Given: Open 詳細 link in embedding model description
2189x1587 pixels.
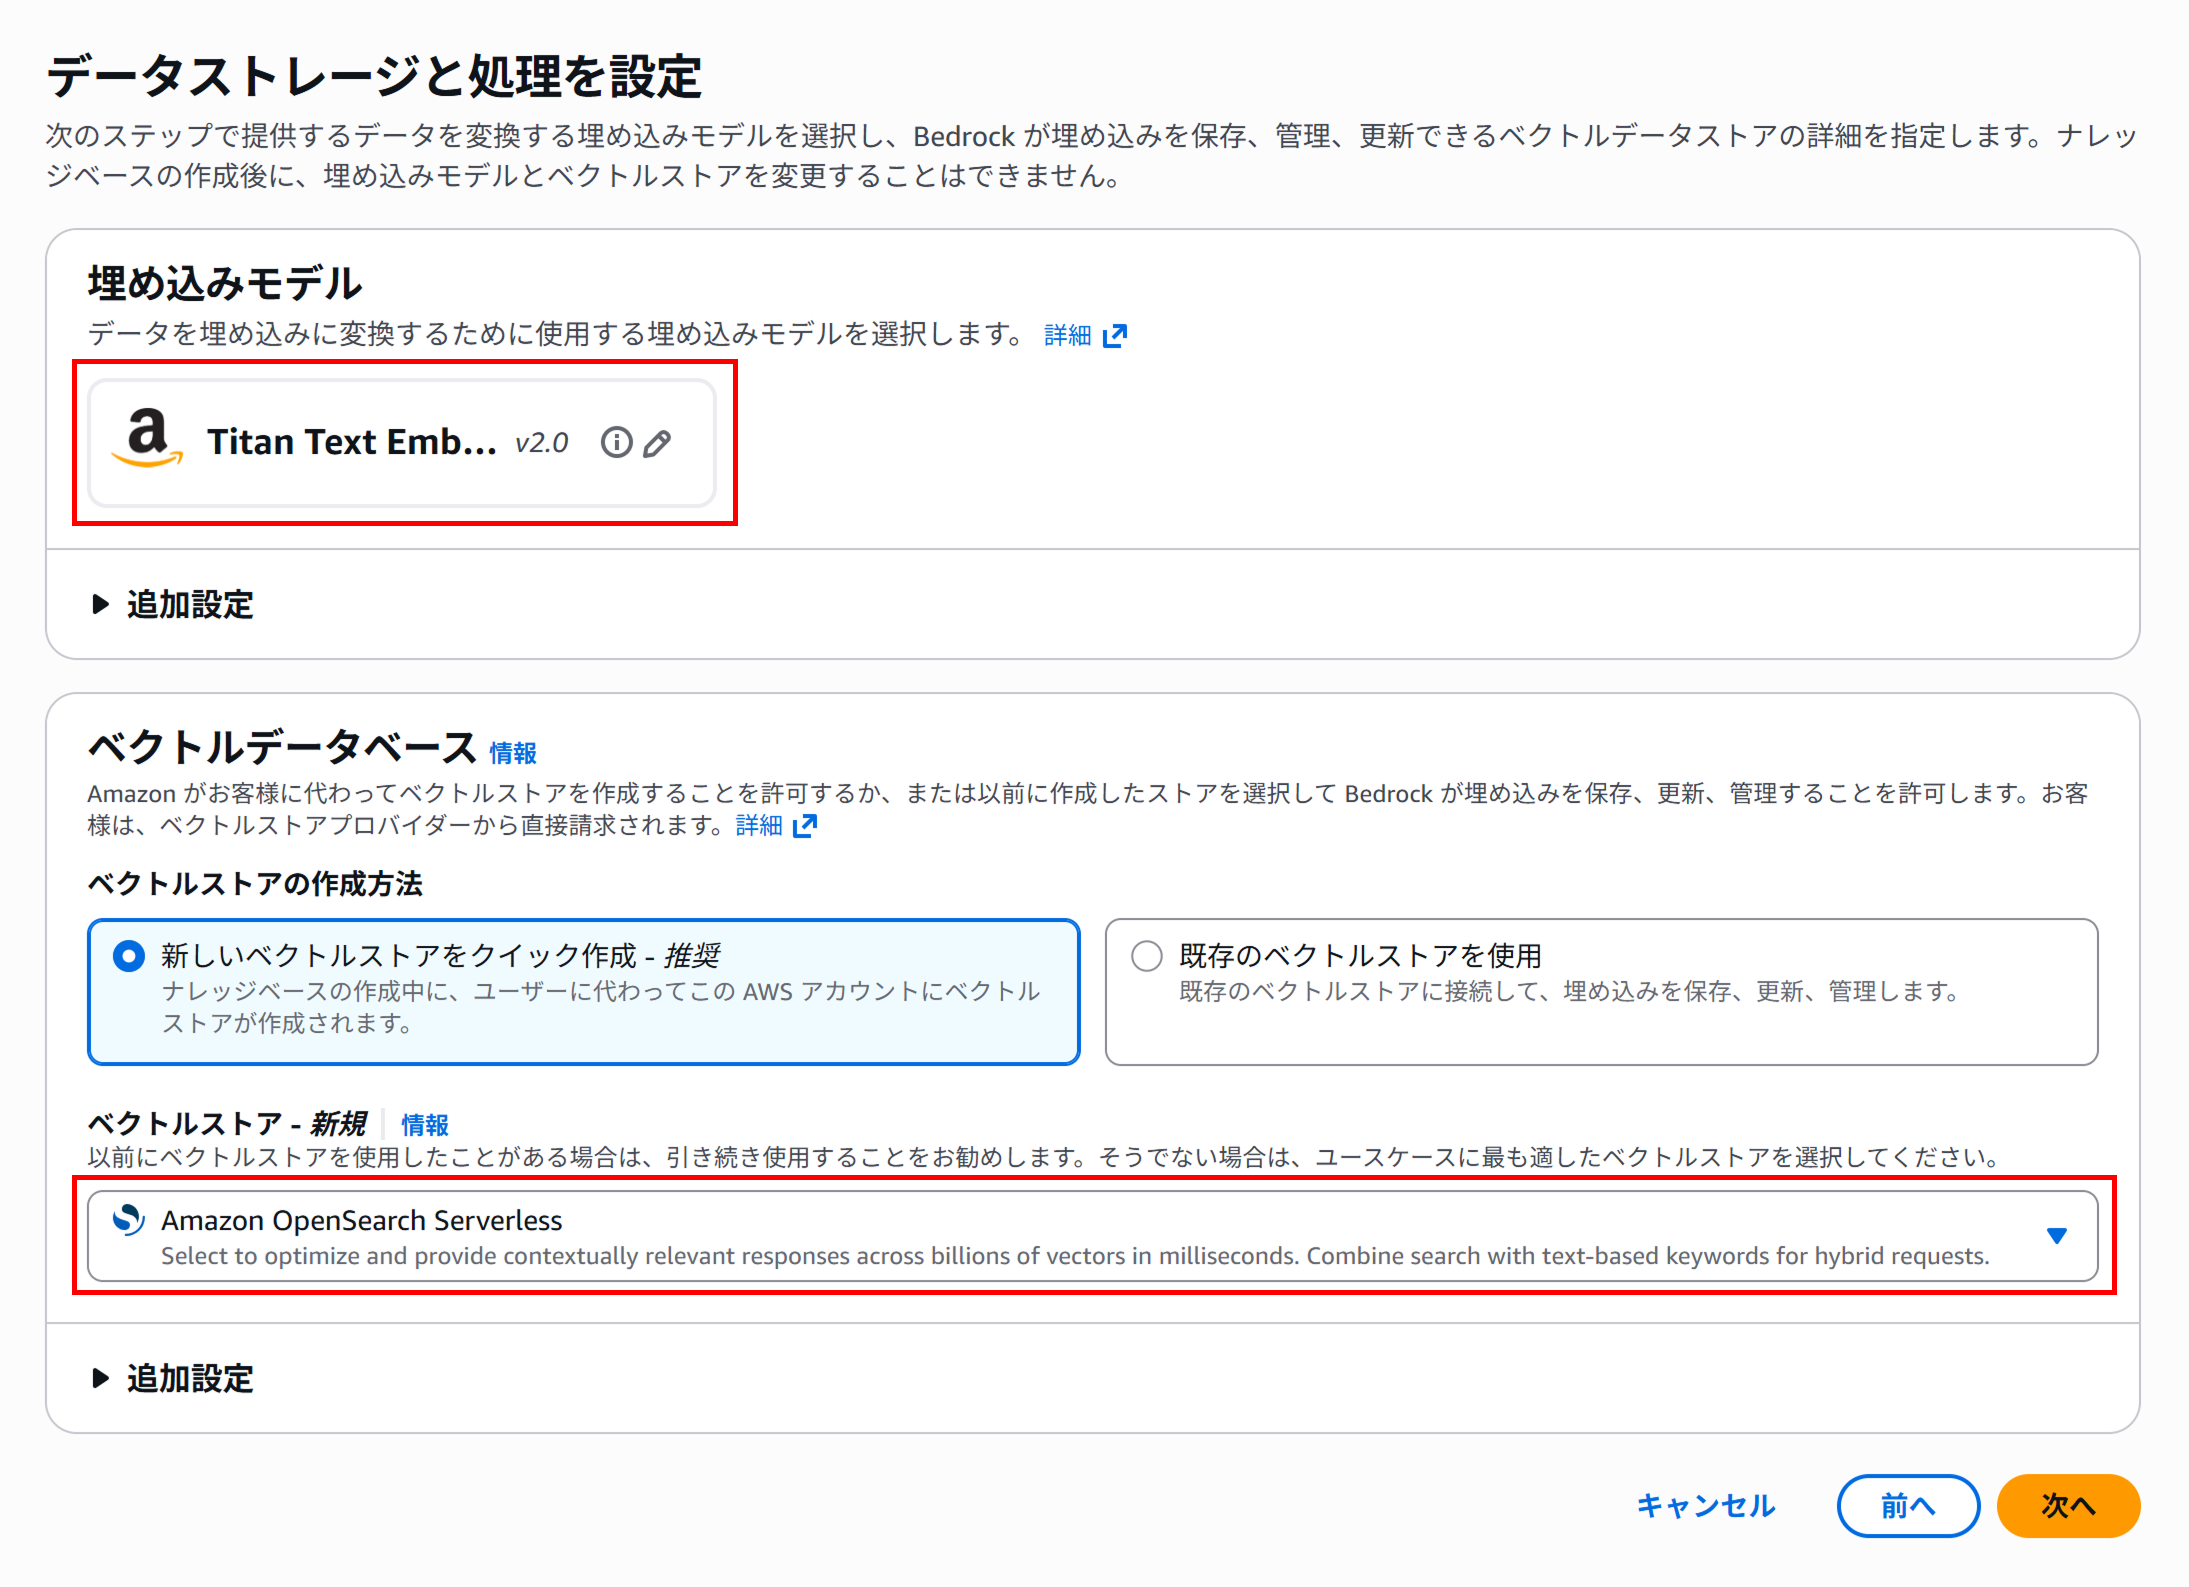Looking at the screenshot, I should [x=1067, y=336].
